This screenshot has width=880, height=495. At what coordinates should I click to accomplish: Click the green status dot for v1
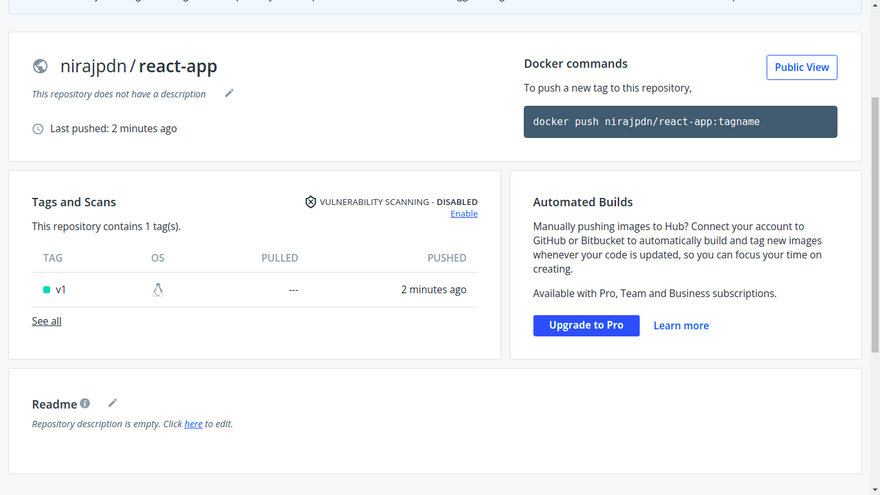pos(46,290)
